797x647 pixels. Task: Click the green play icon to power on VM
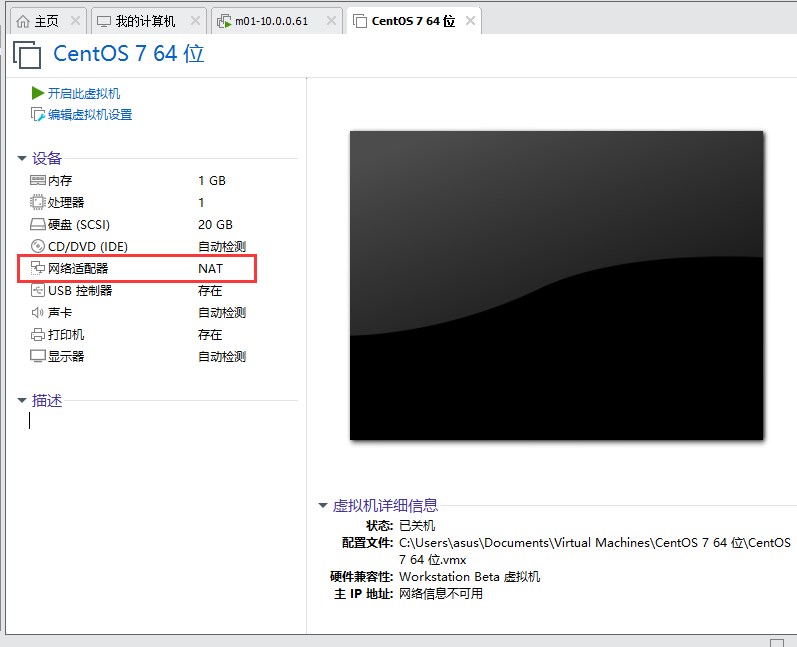(38, 93)
